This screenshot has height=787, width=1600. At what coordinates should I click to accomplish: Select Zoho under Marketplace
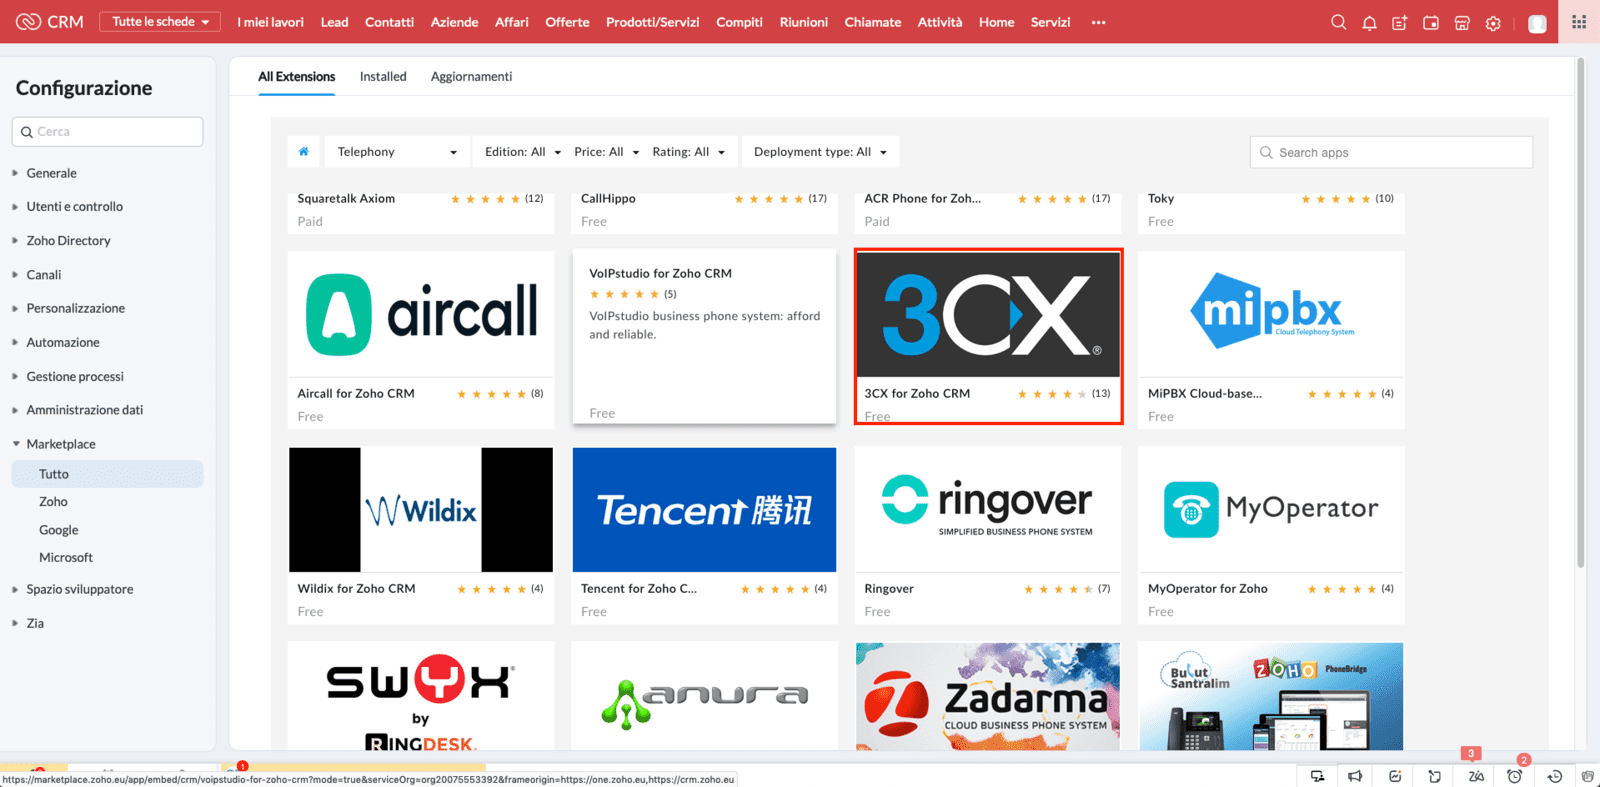point(53,502)
